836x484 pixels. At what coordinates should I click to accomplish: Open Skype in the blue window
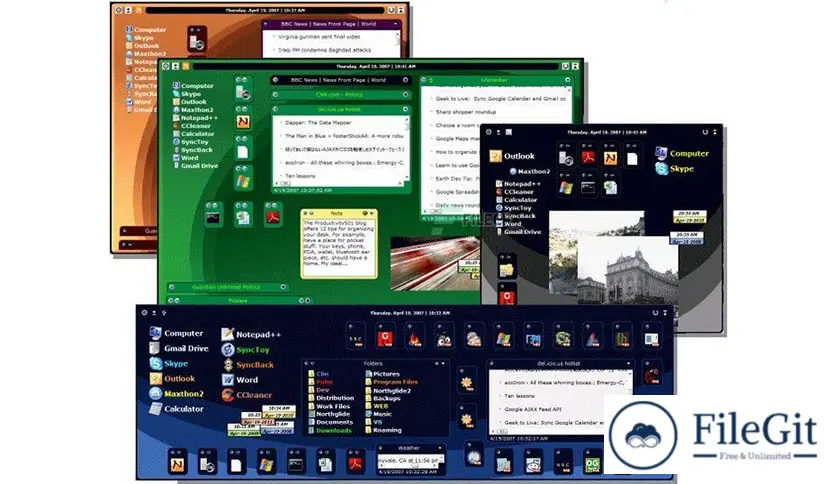coord(168,364)
